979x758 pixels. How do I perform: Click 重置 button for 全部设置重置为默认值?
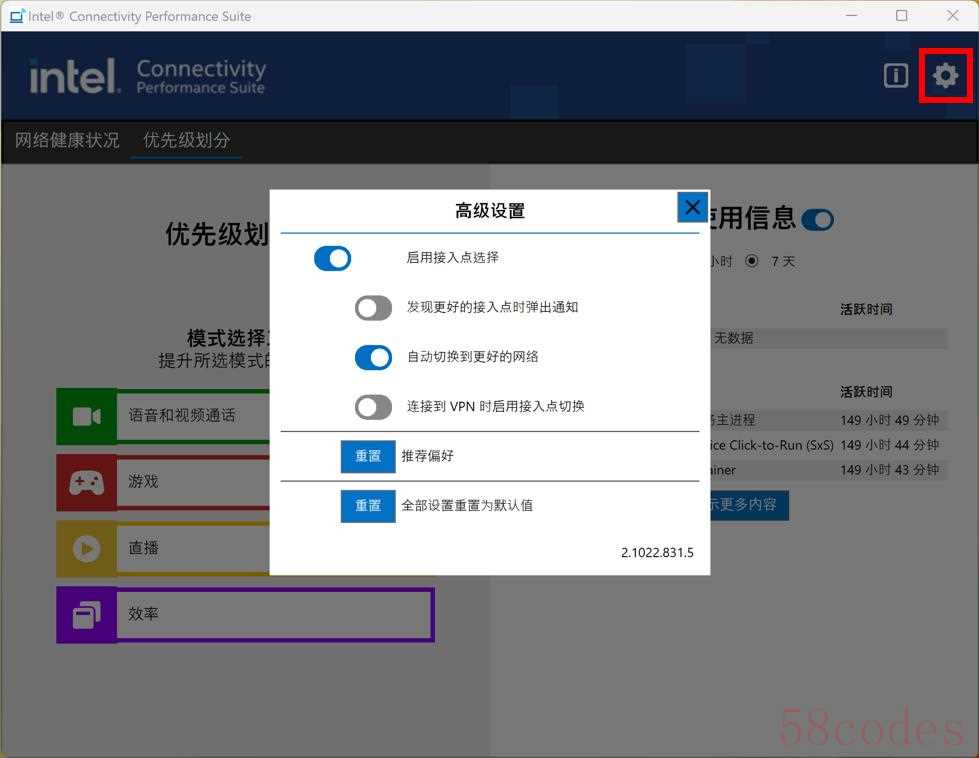tap(368, 506)
